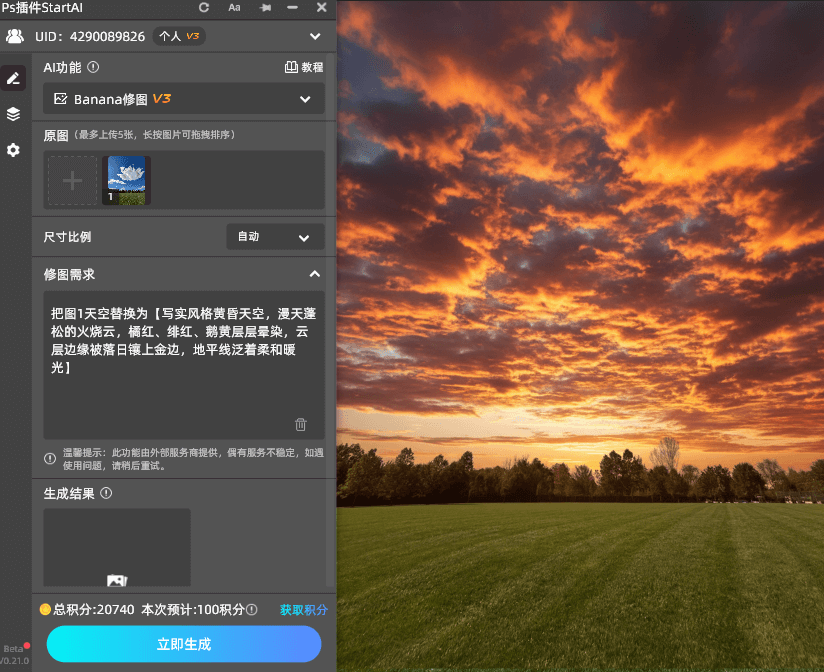824x672 pixels.
Task: Click the 个人 V3 account badge
Action: click(178, 36)
